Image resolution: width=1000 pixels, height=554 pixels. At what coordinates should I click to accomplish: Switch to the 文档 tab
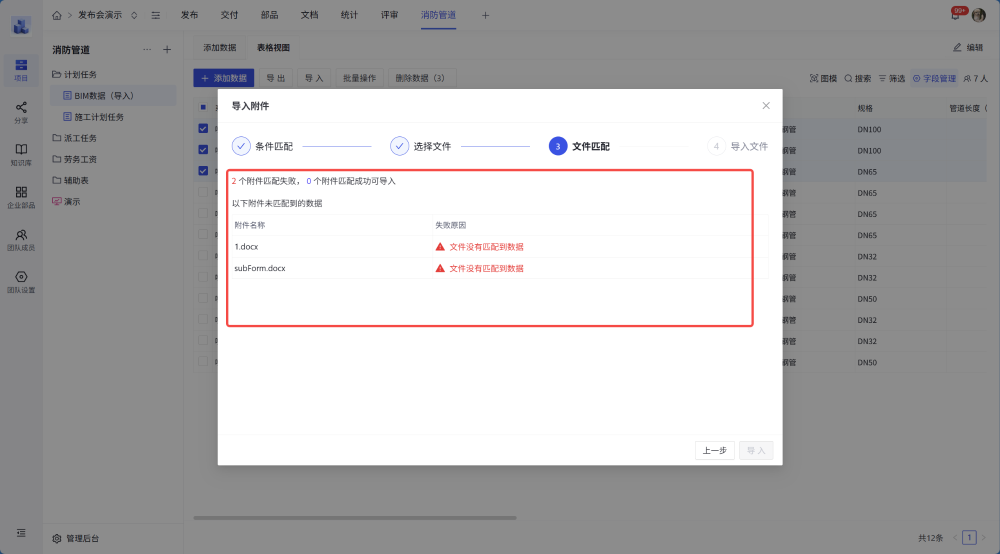[309, 15]
